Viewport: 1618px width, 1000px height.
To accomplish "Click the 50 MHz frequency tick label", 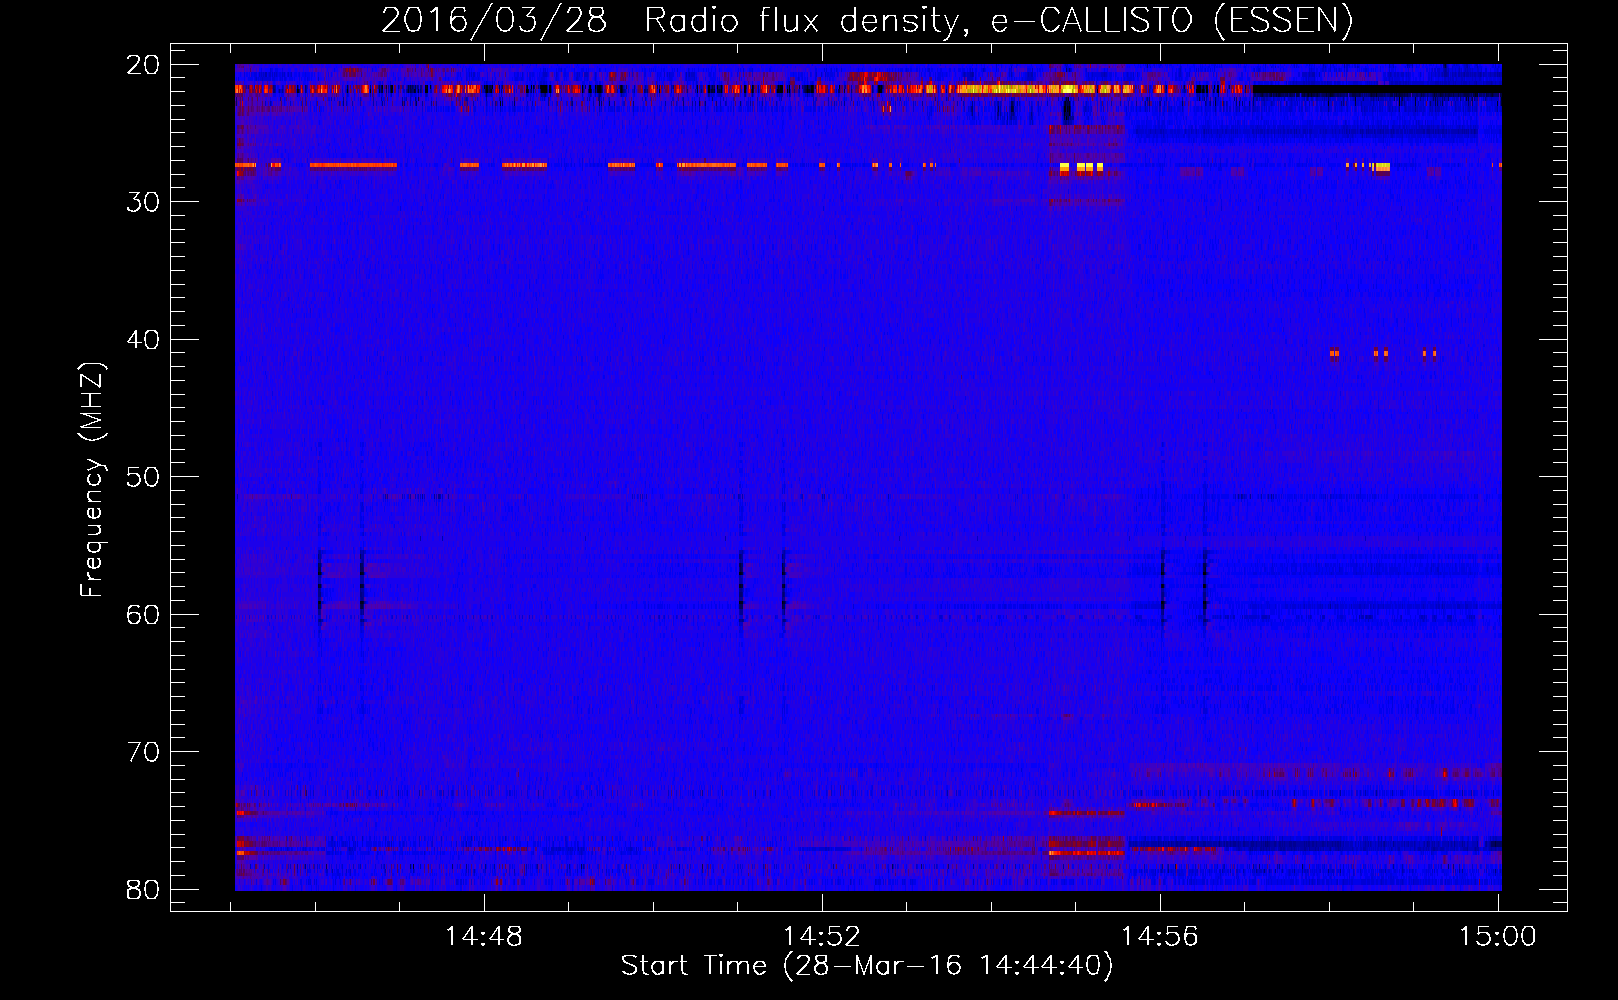I will click(143, 477).
